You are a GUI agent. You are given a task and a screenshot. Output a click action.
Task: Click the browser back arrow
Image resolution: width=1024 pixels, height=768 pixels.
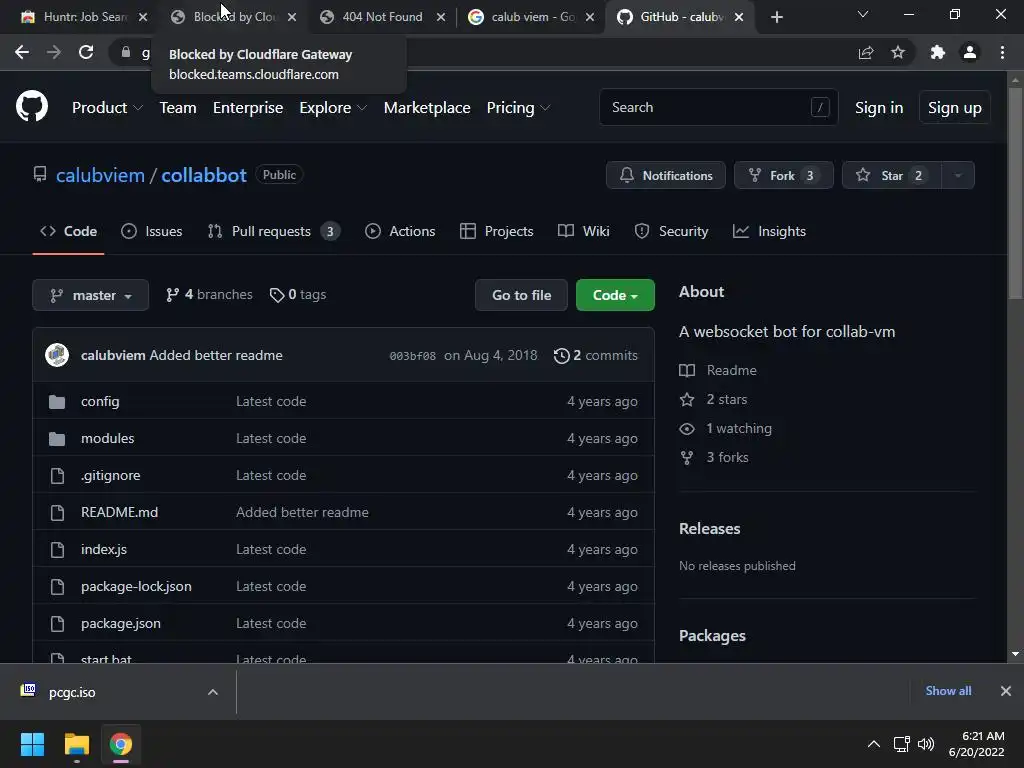[x=22, y=52]
